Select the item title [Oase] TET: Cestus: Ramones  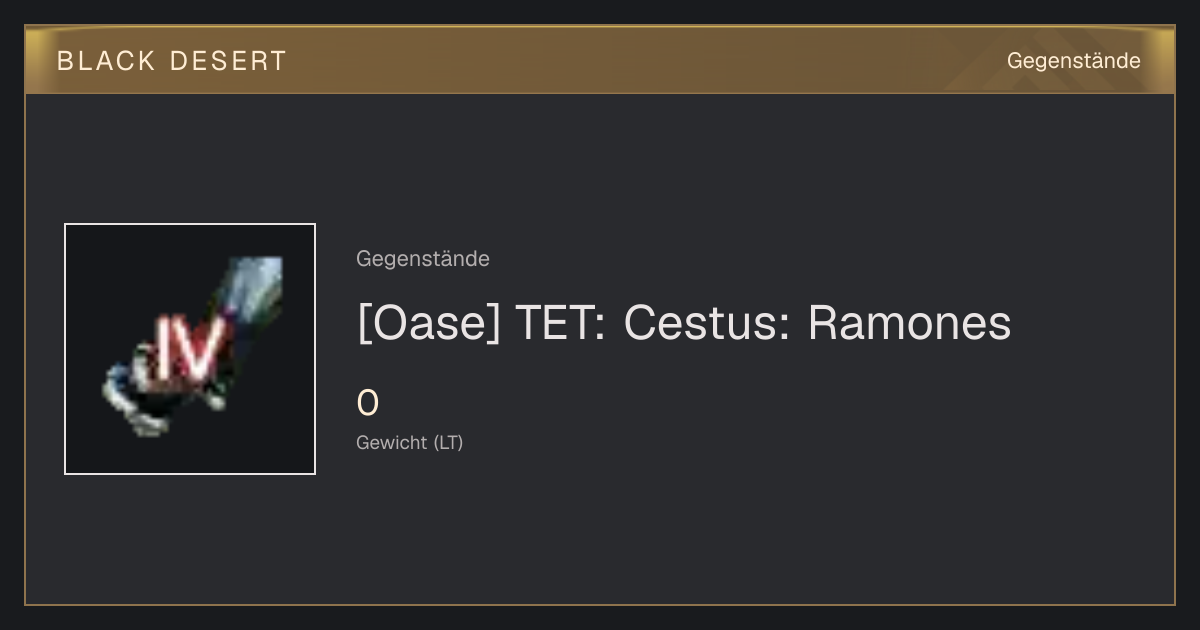[684, 323]
